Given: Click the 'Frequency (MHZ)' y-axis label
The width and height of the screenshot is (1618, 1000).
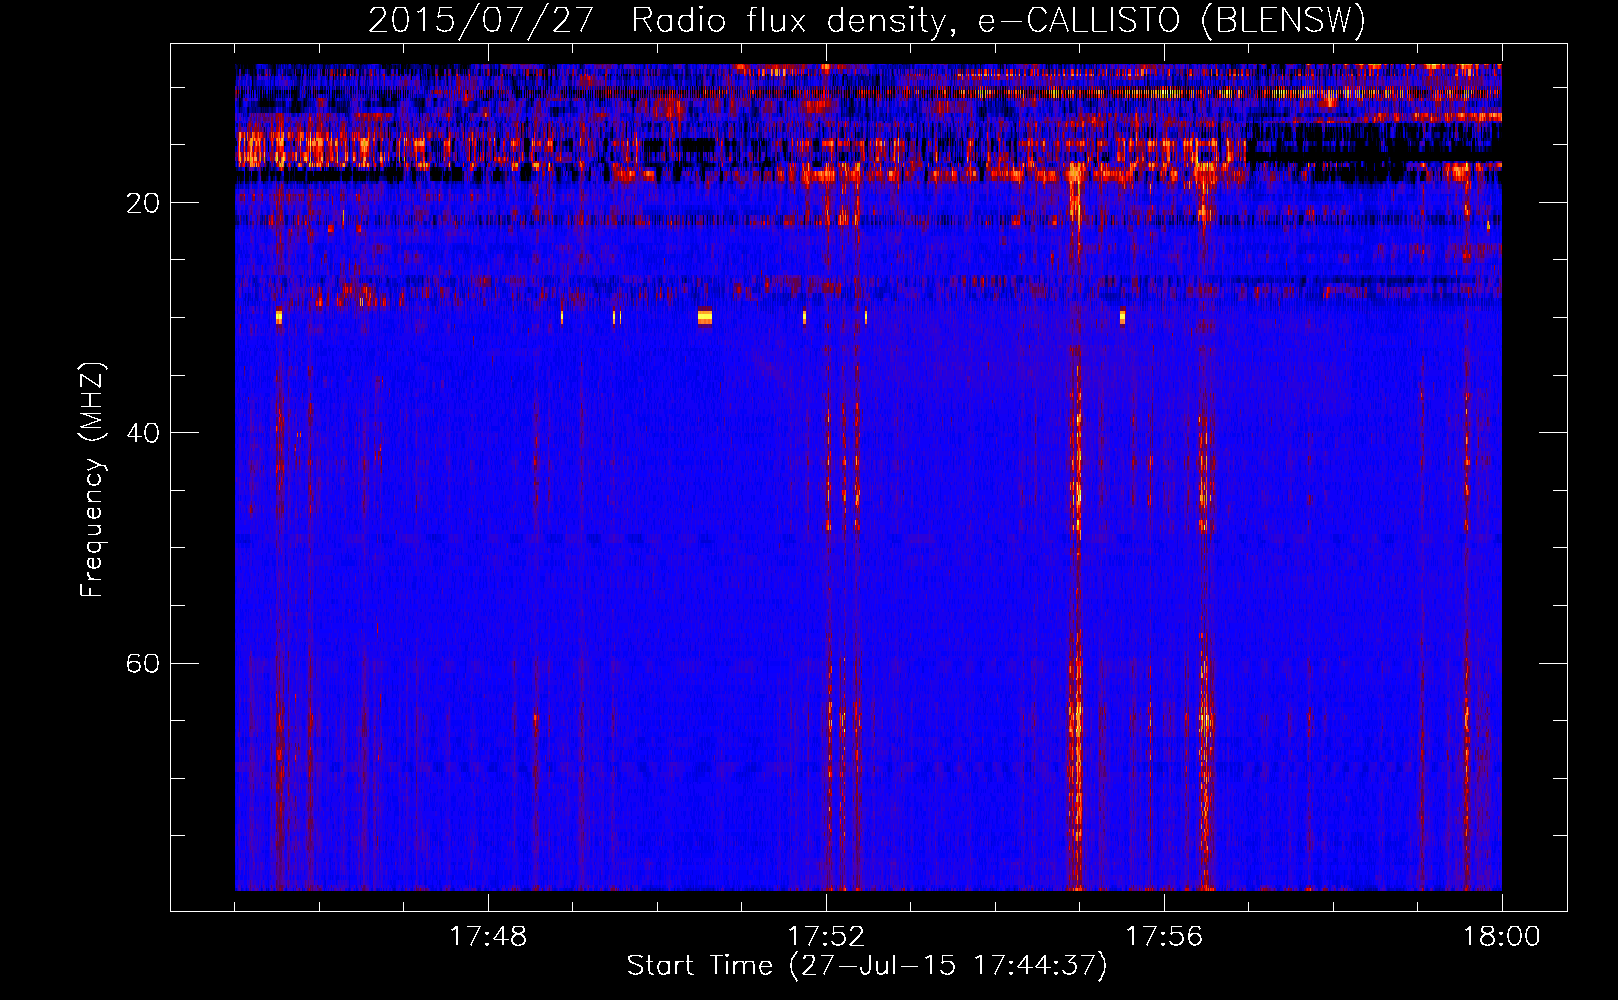Looking at the screenshot, I should click(x=91, y=480).
